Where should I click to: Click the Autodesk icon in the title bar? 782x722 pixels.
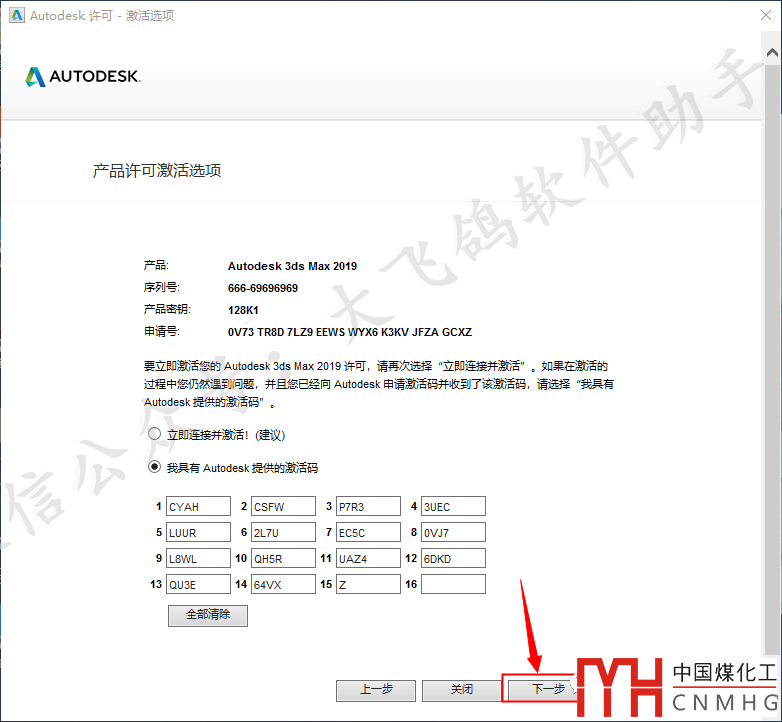click(x=16, y=16)
